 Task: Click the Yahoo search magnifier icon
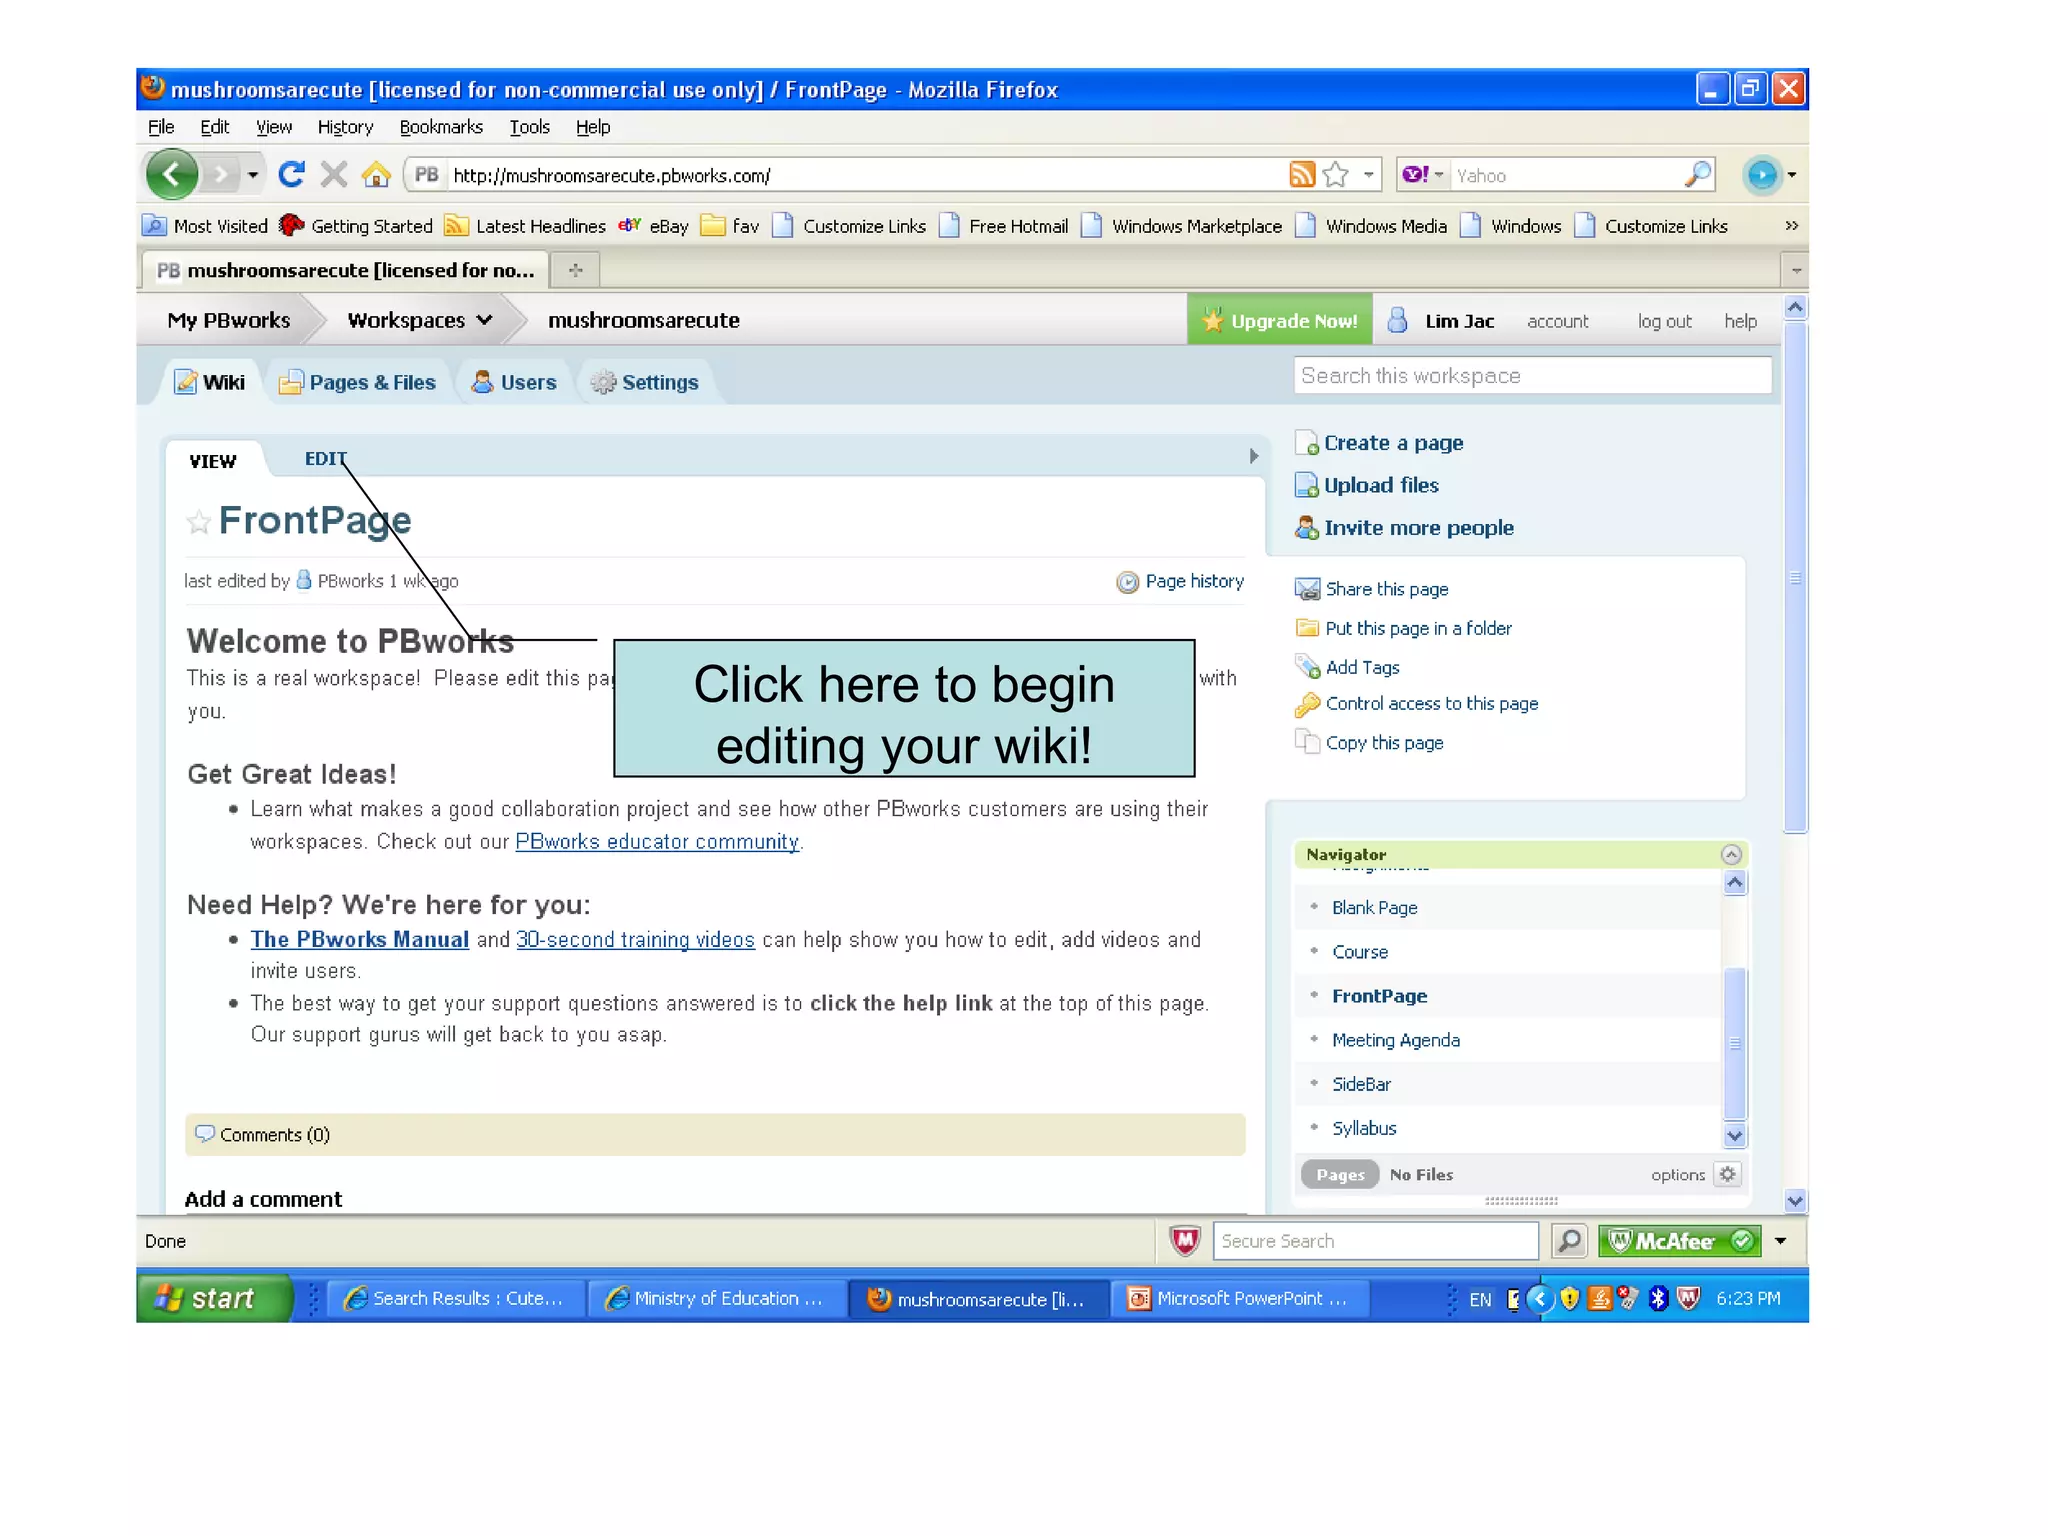1697,175
